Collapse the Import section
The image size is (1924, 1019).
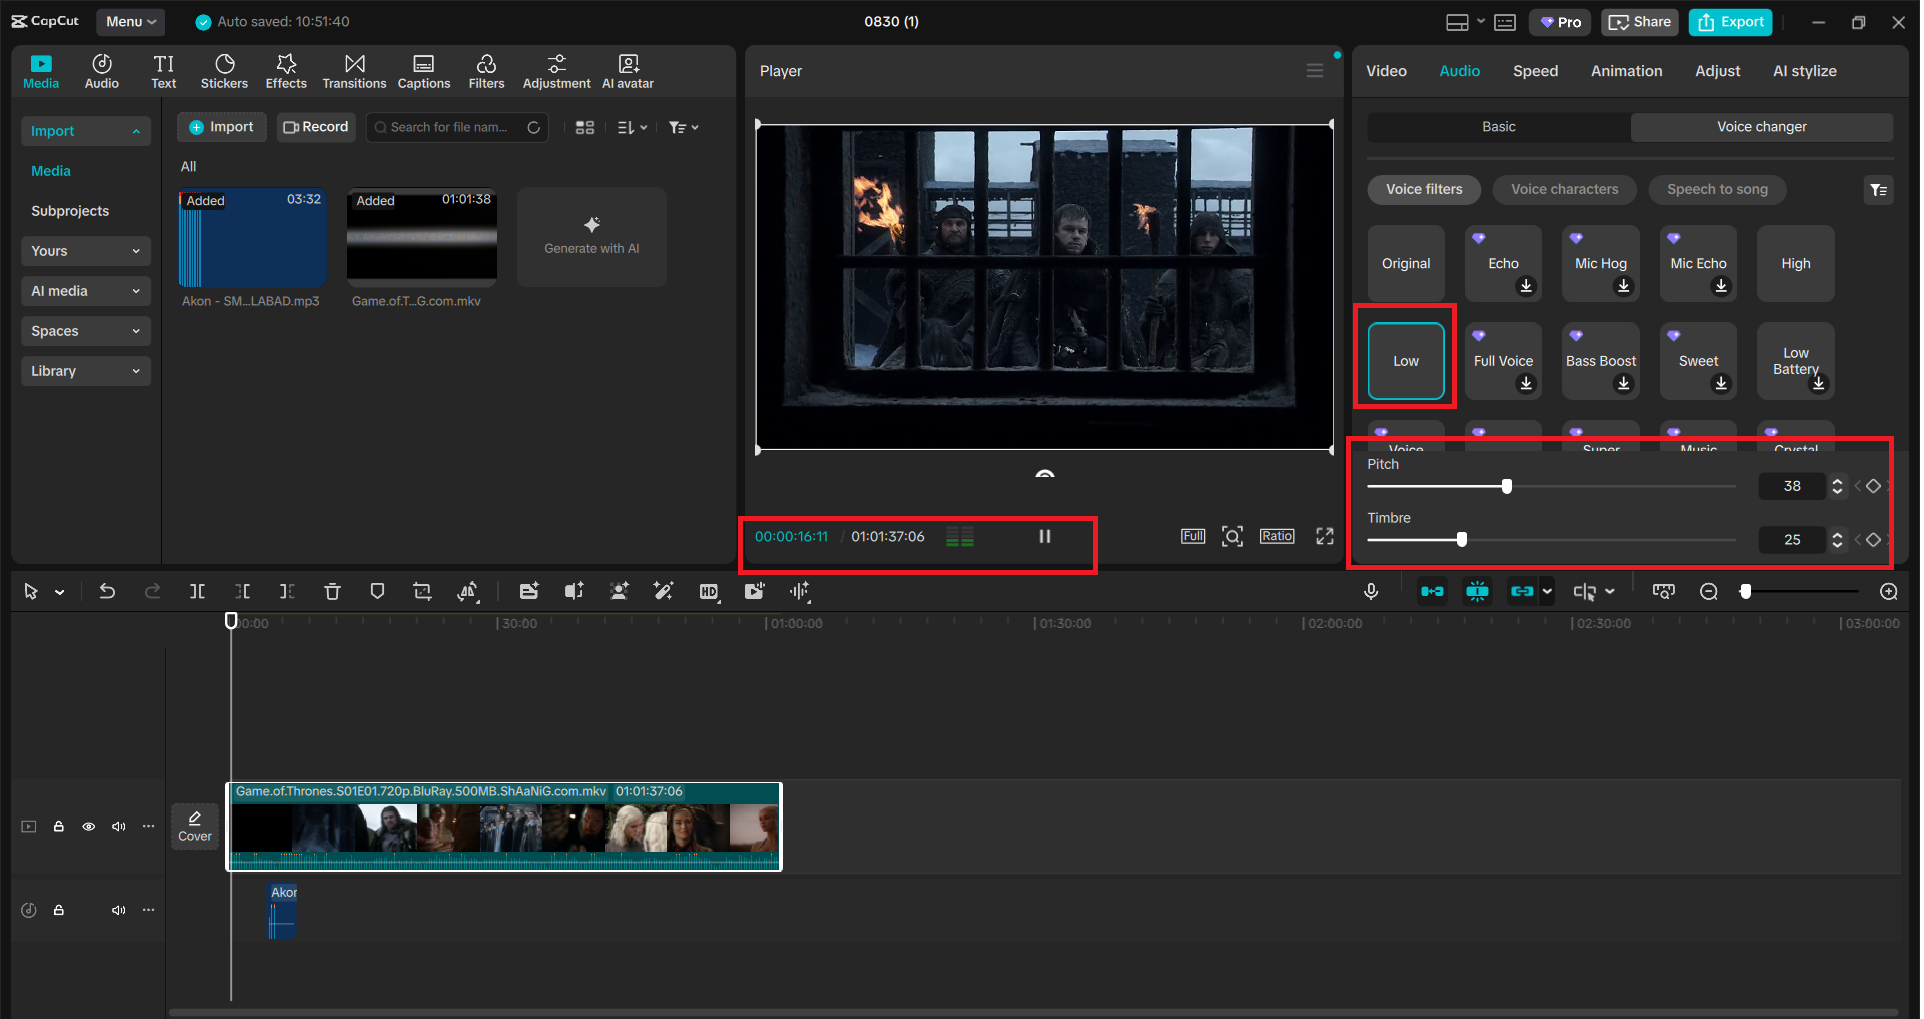pos(85,131)
